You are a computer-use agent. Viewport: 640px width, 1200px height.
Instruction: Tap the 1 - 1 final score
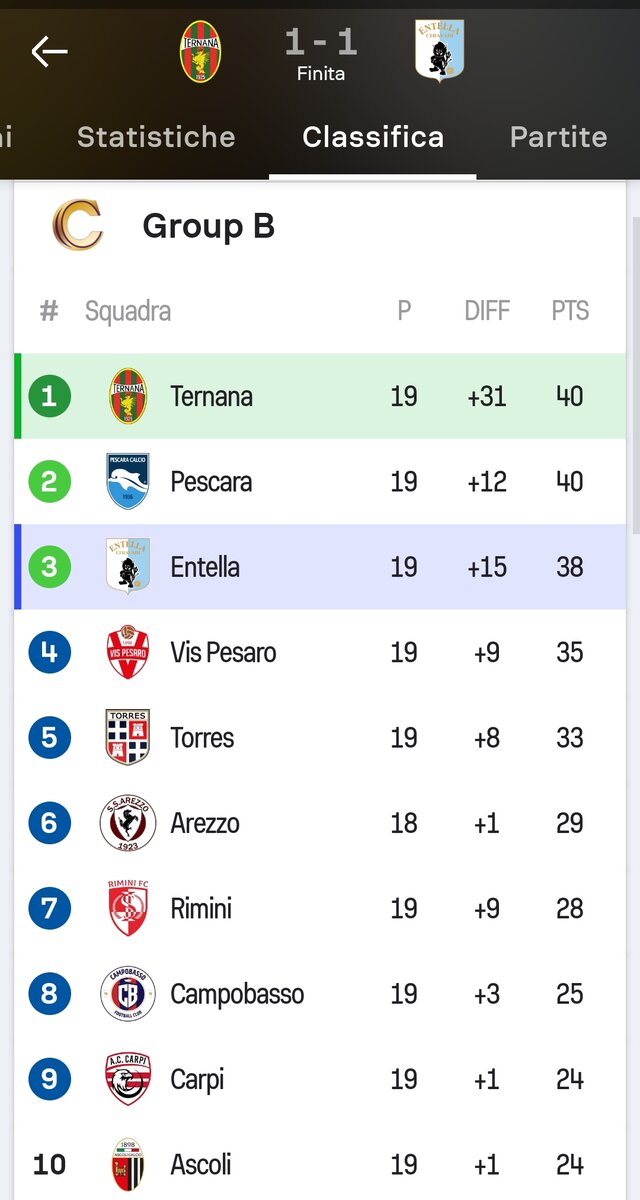coord(321,44)
